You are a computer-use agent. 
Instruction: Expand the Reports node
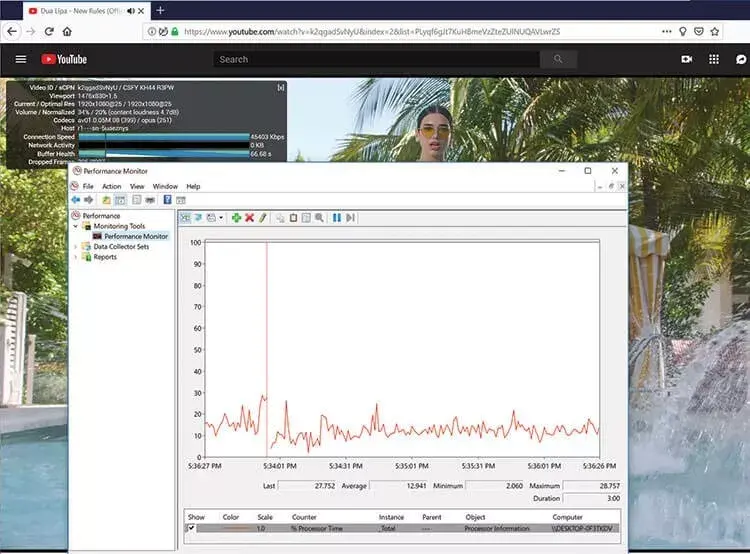point(76,257)
